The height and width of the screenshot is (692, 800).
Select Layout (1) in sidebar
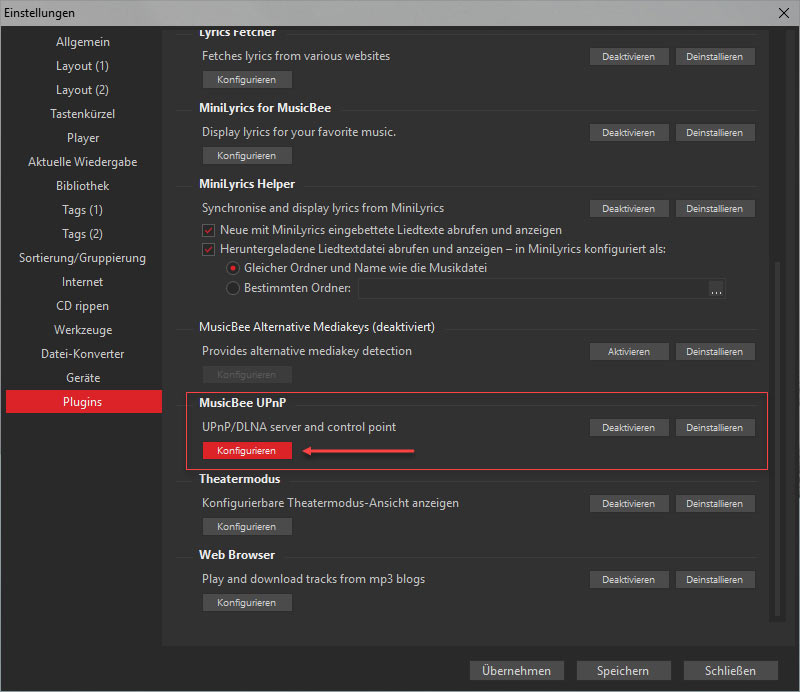pos(83,66)
